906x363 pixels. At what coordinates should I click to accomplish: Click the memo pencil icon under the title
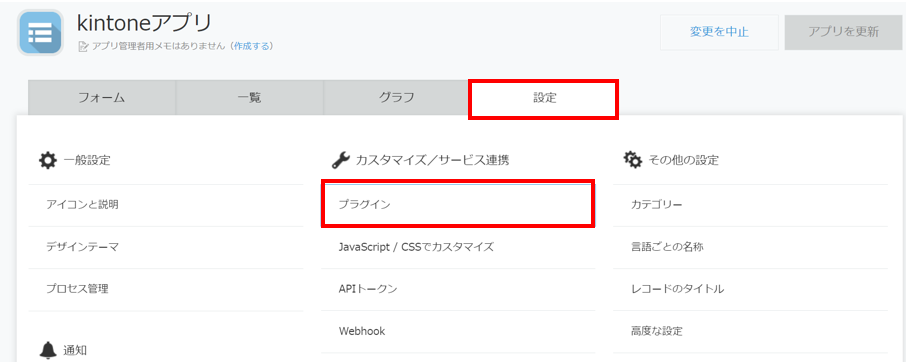[x=83, y=46]
